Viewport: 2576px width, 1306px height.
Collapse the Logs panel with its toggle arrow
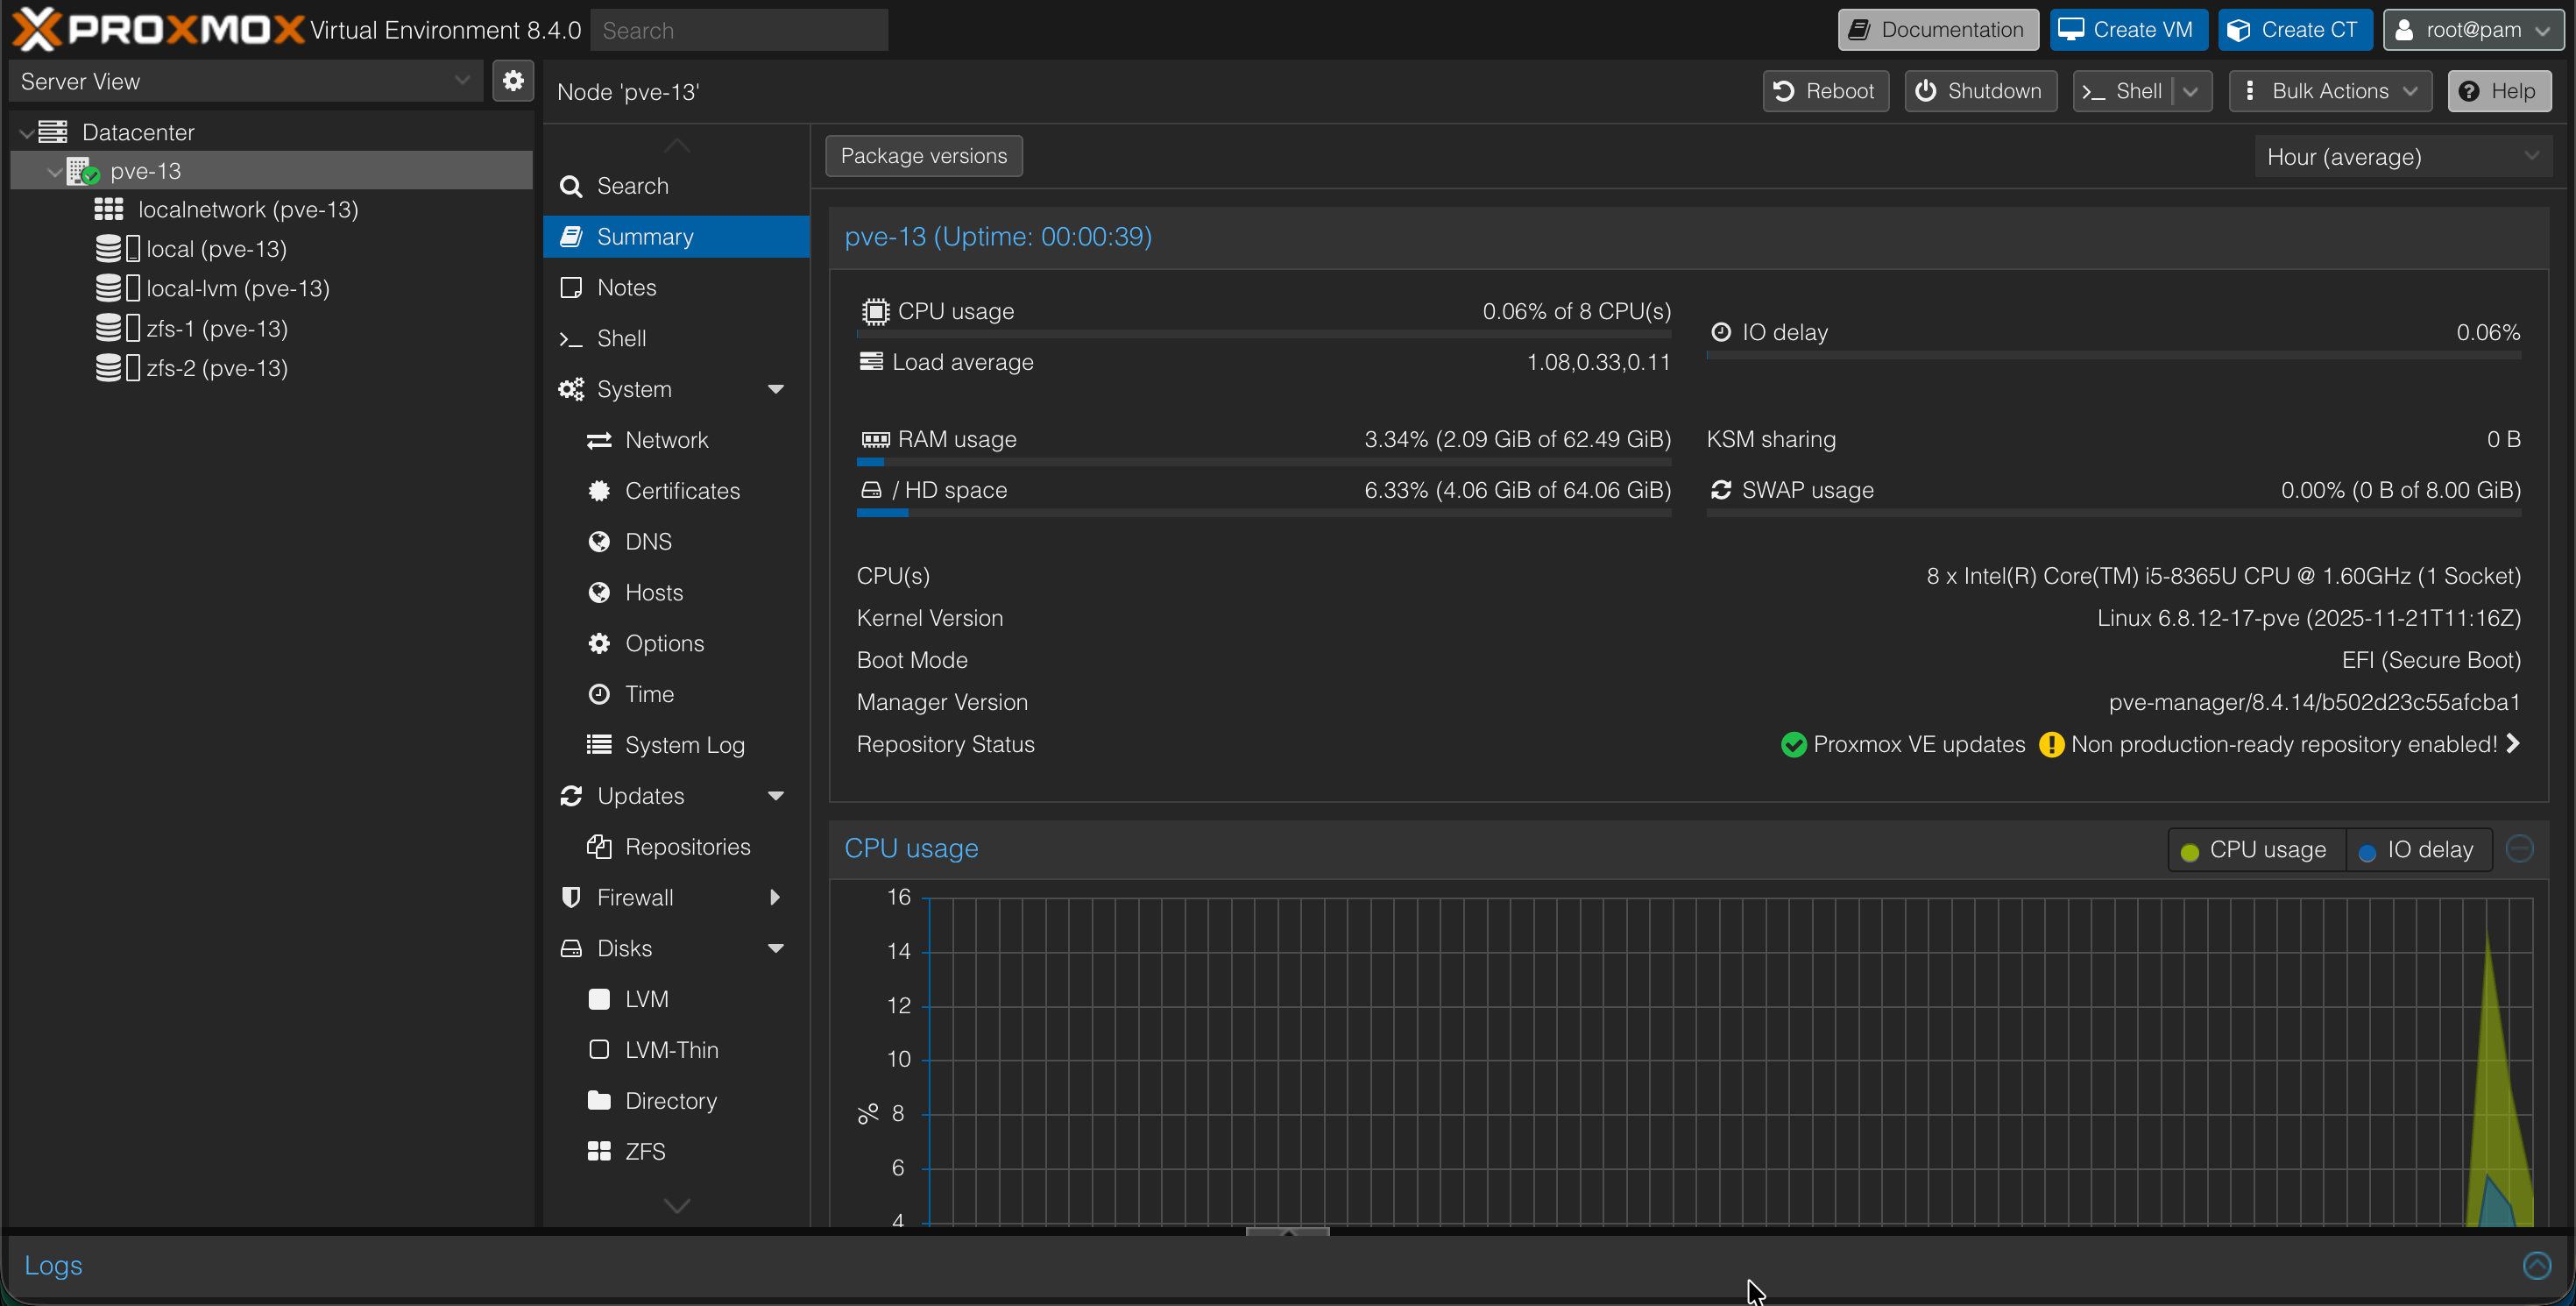2537,1265
